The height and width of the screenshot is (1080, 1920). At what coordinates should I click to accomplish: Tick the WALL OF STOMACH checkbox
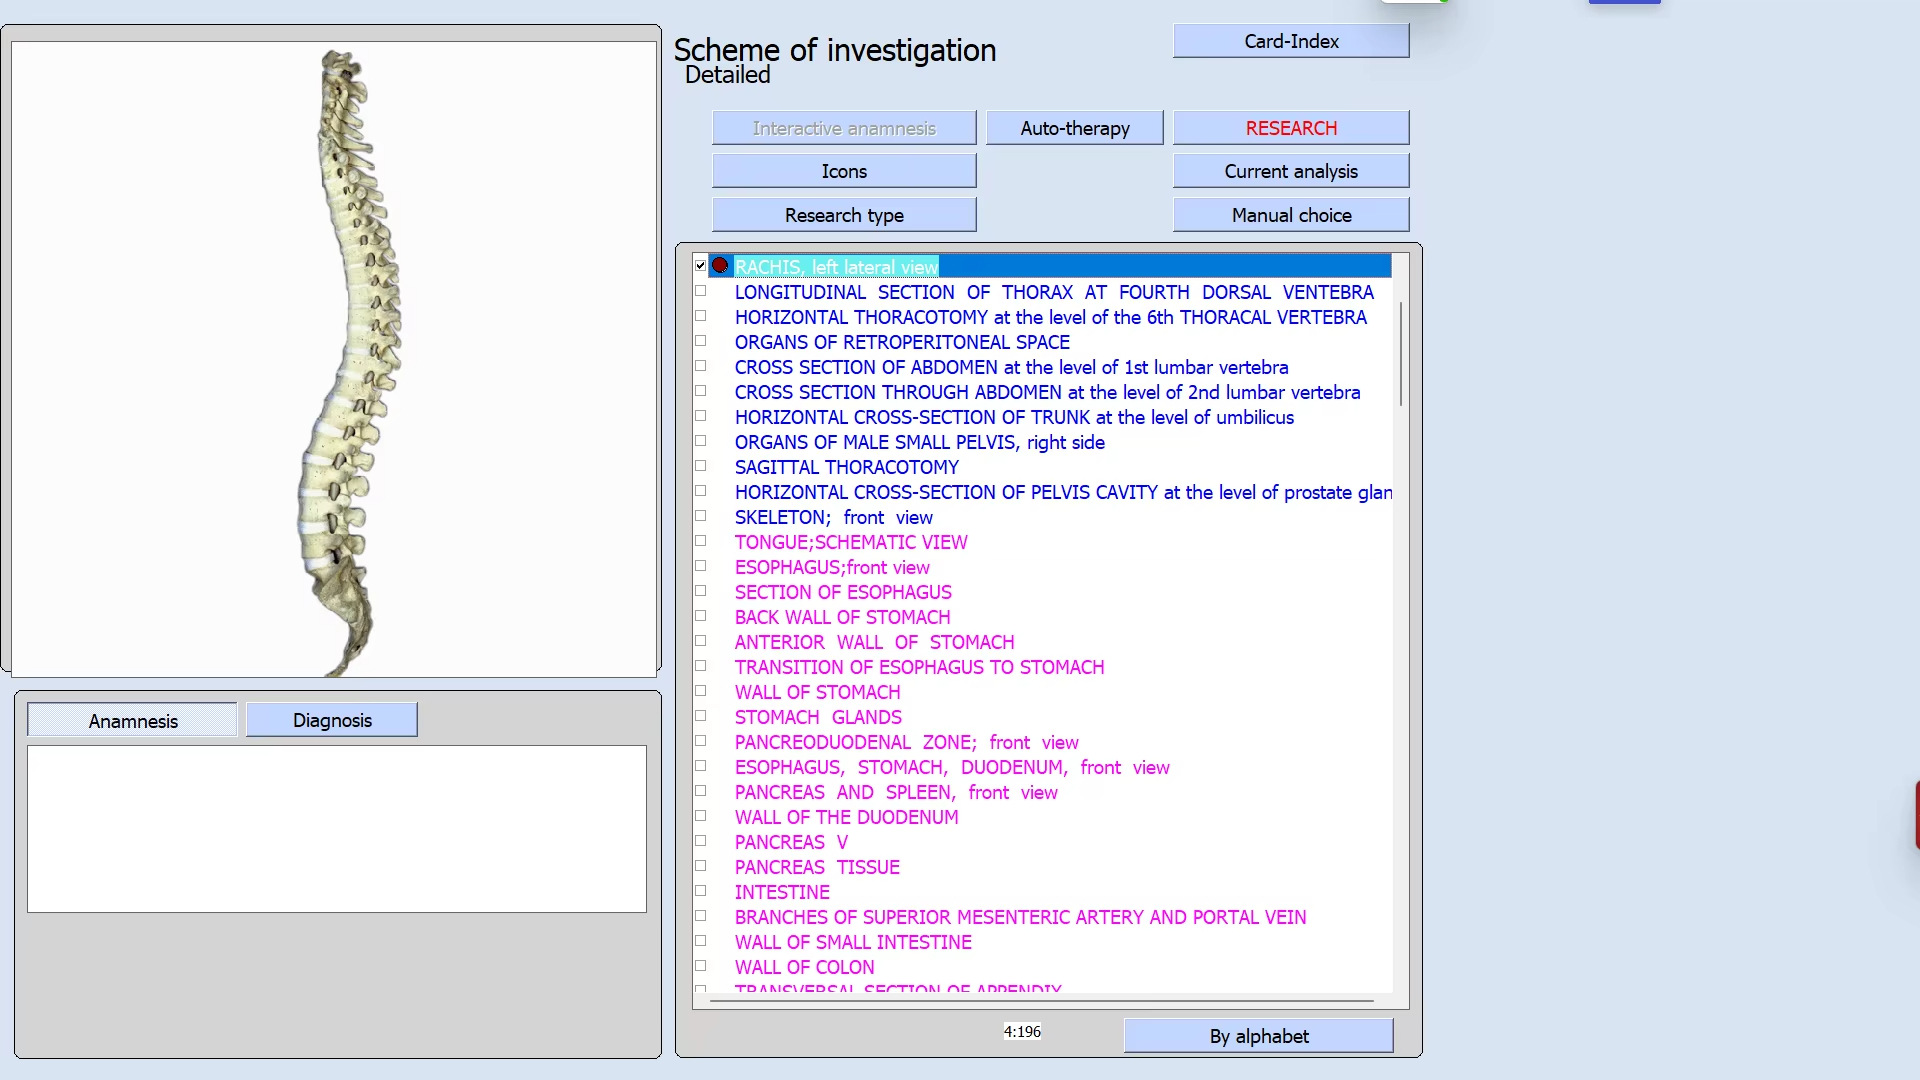[x=701, y=691]
